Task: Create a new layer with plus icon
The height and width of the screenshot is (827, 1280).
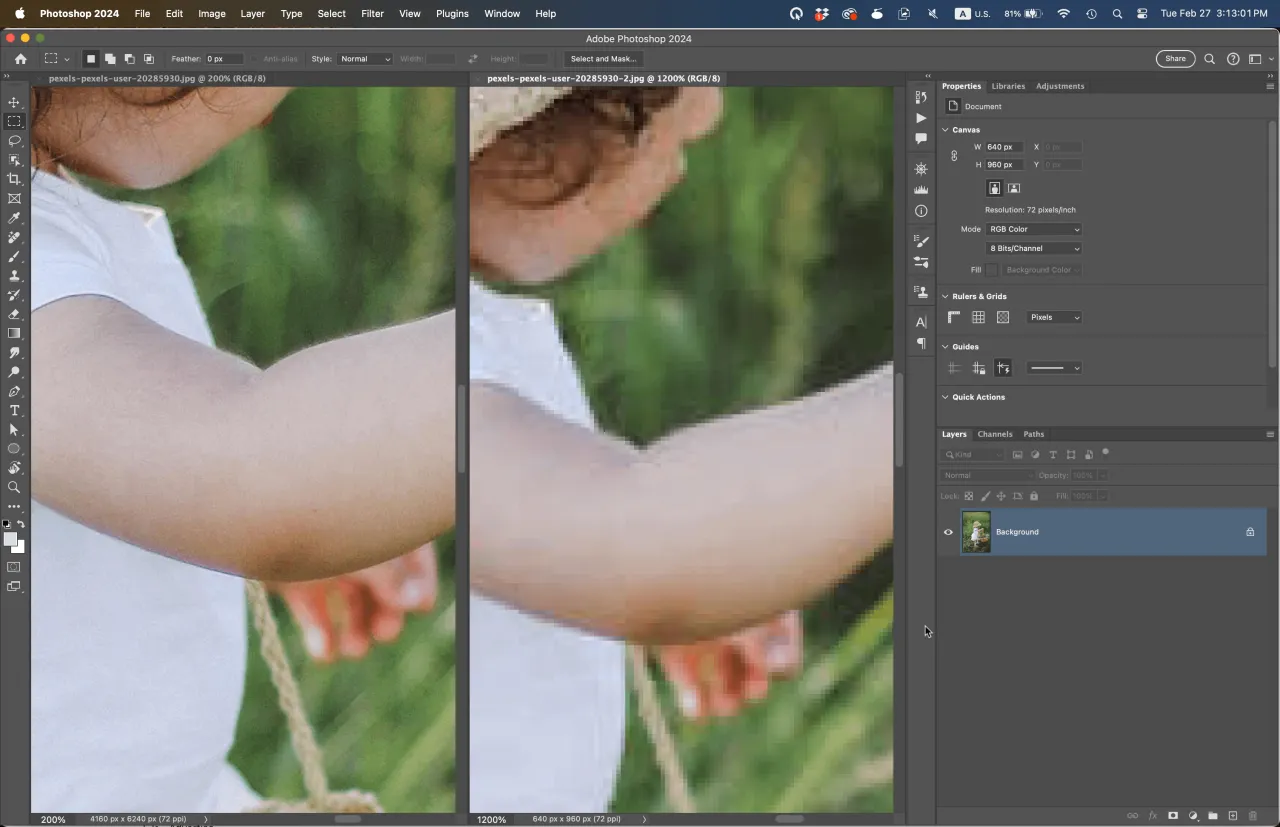Action: click(x=1232, y=816)
